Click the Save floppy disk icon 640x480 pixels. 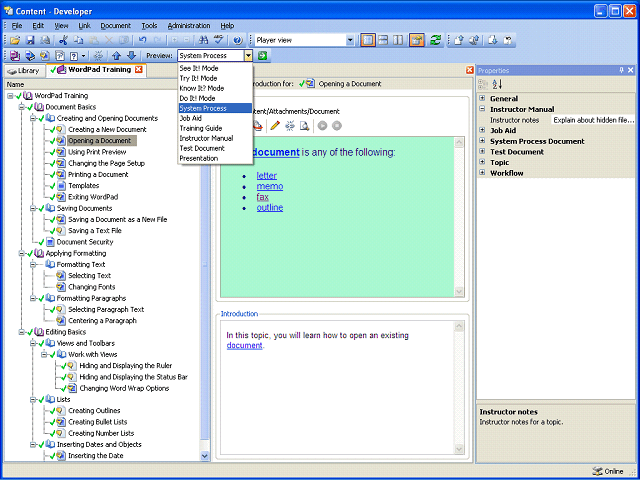30,40
